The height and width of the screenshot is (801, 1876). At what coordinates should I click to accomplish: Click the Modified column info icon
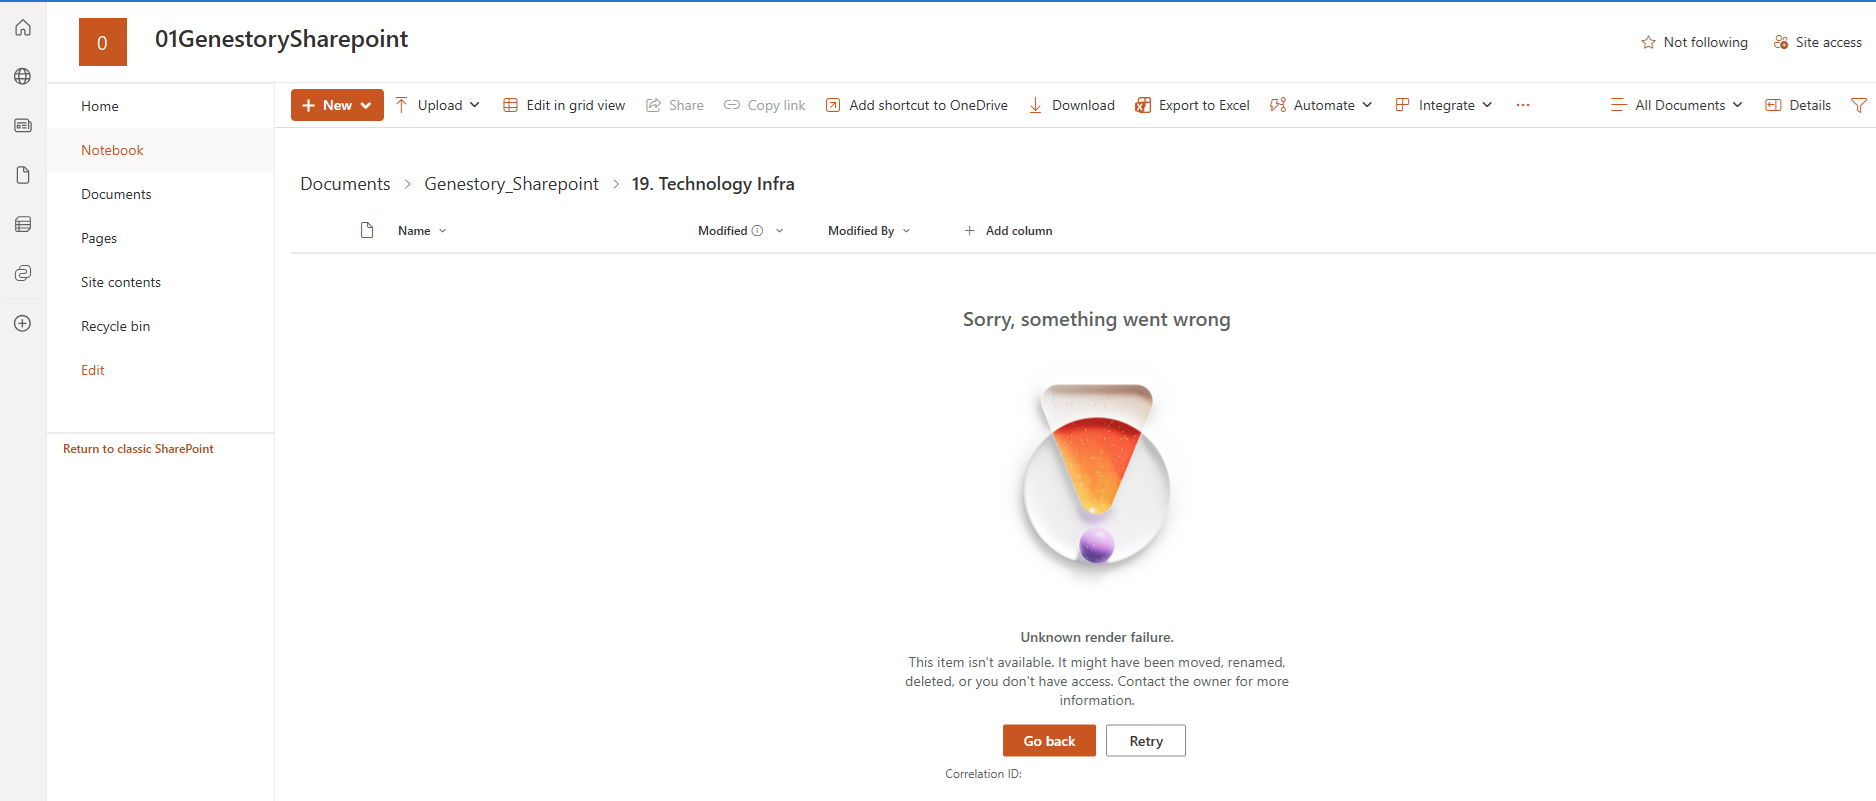pyautogui.click(x=757, y=231)
